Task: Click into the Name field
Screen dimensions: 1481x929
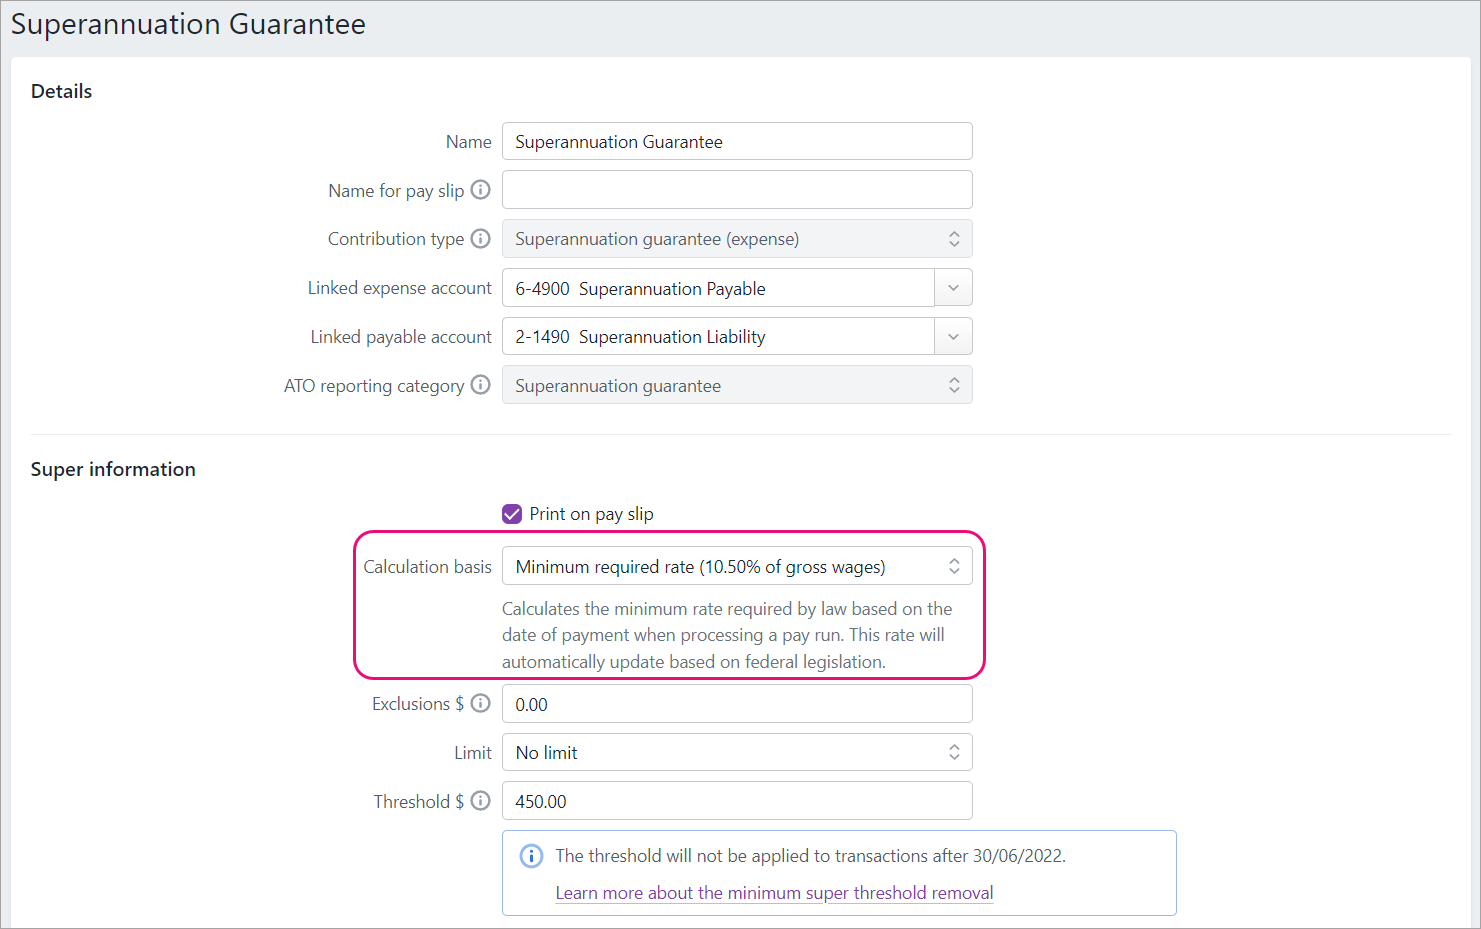Action: (x=737, y=142)
